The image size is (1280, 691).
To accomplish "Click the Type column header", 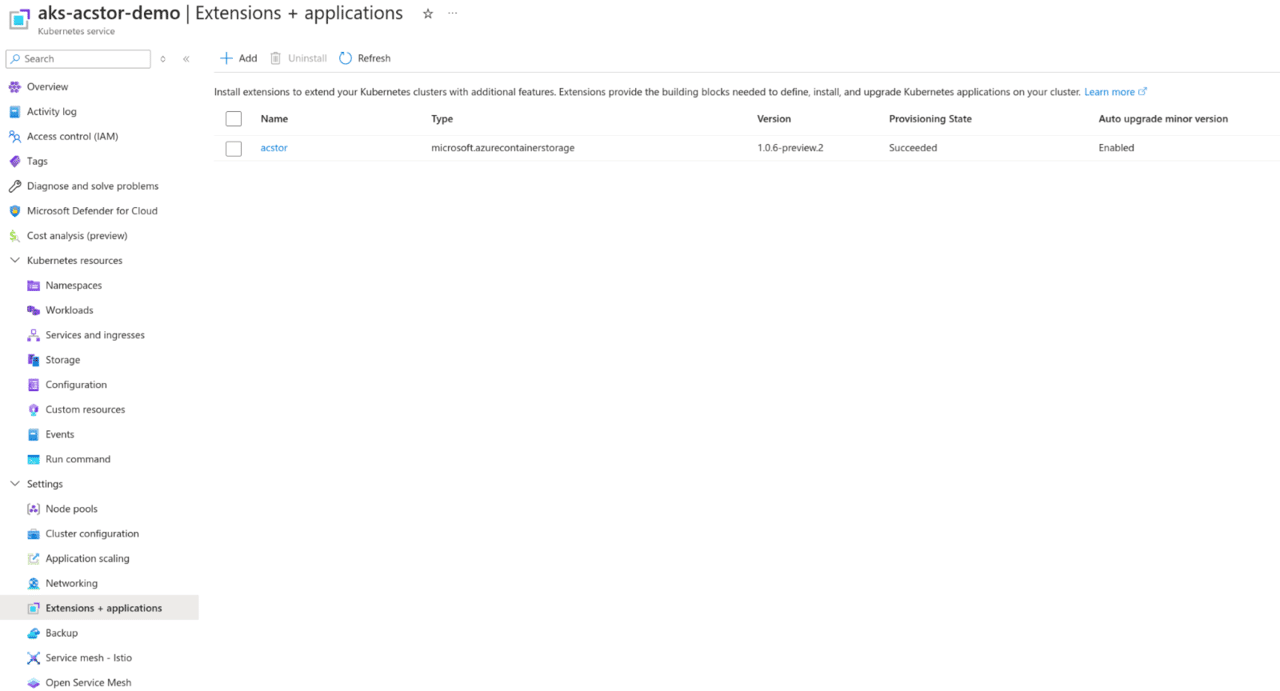I will 442,119.
